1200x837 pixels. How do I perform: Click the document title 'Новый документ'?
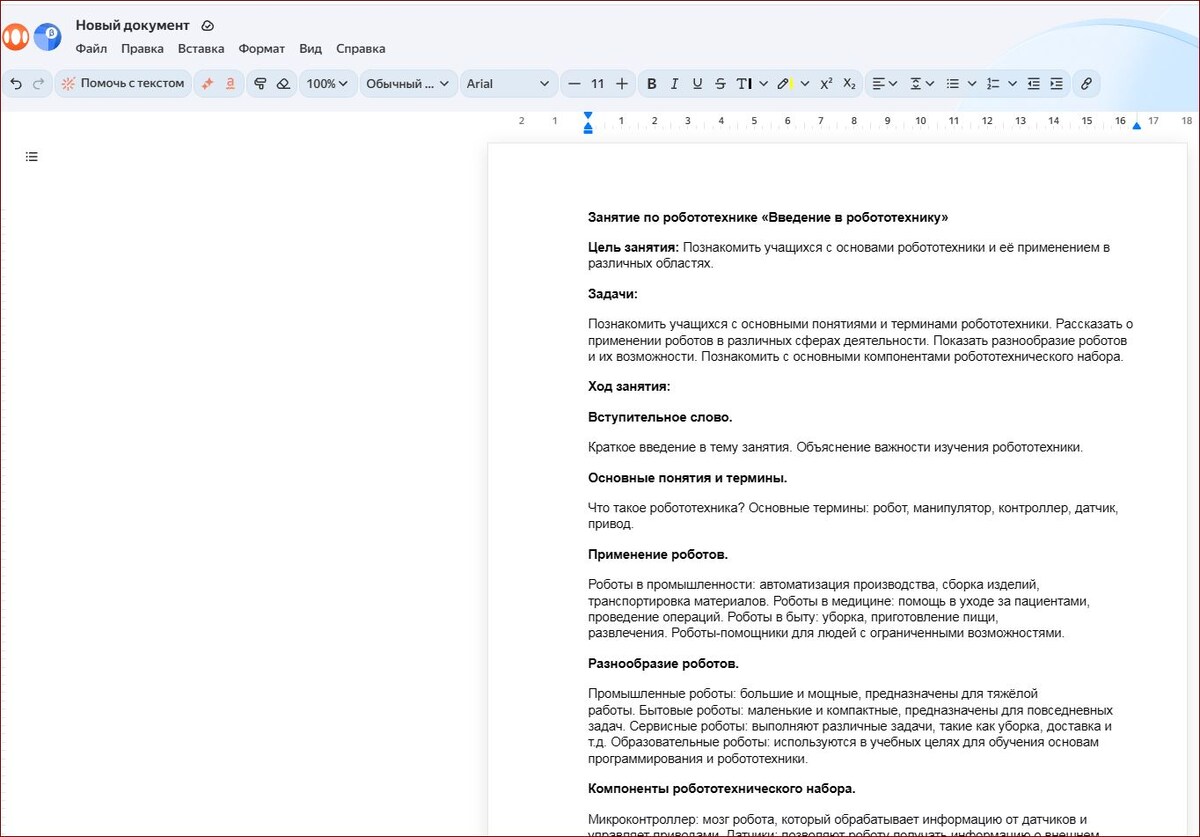coord(132,25)
